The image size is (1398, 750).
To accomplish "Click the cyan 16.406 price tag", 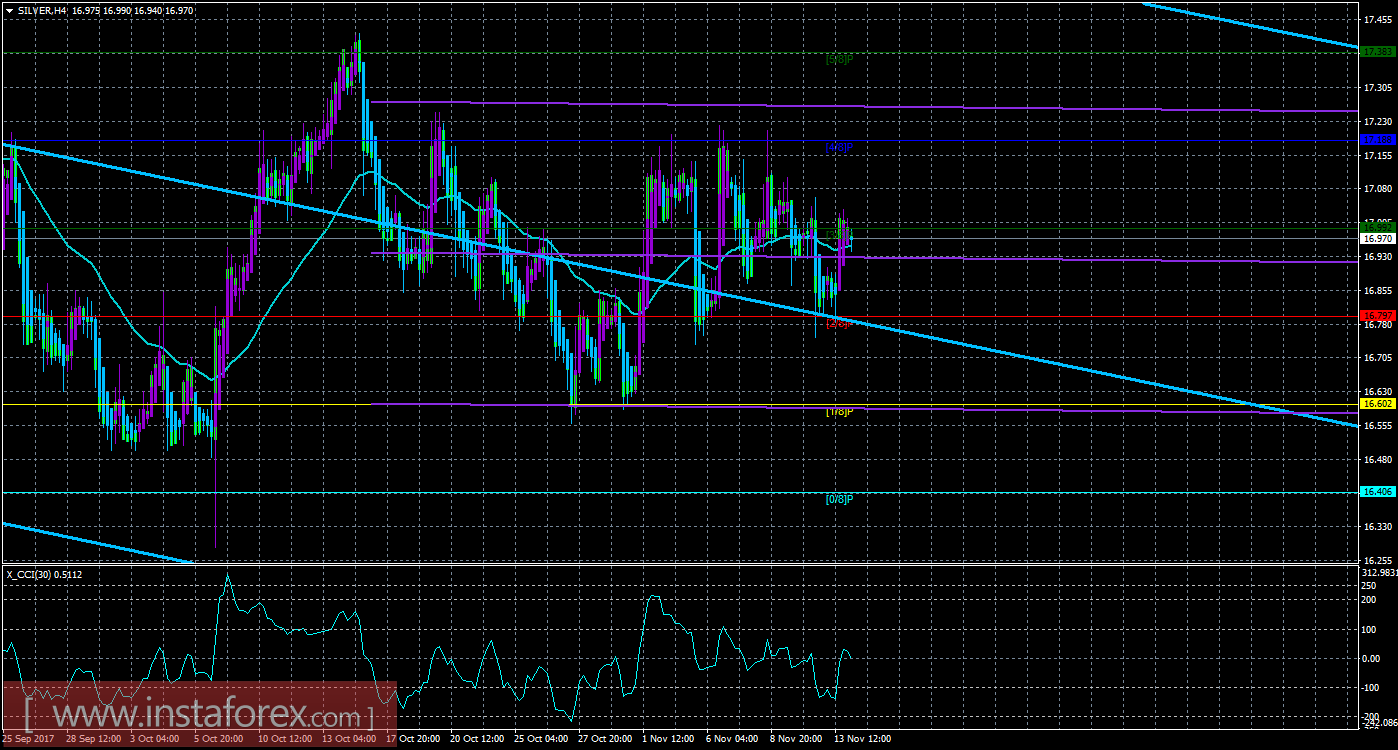I will 1378,492.
